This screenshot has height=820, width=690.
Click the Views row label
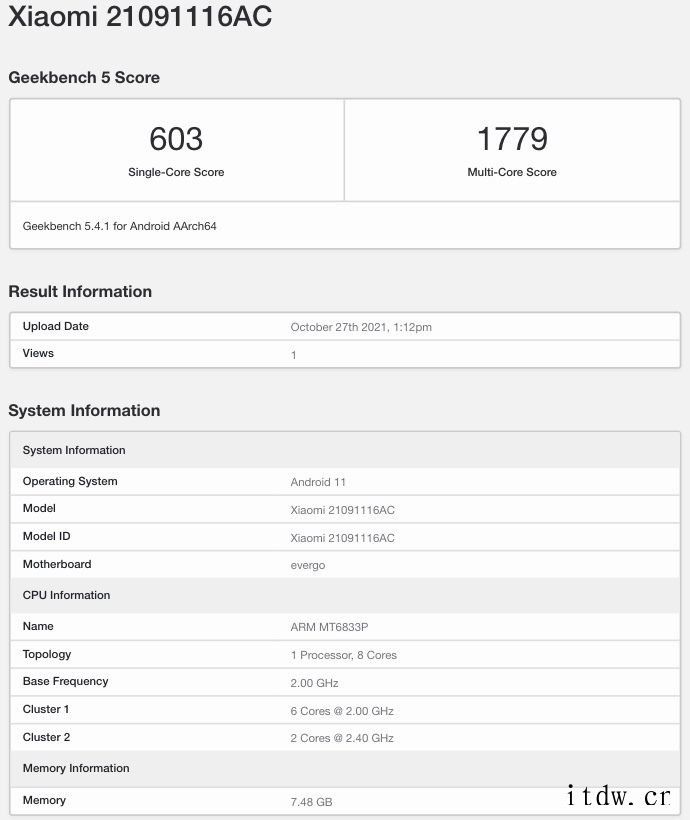[x=38, y=353]
